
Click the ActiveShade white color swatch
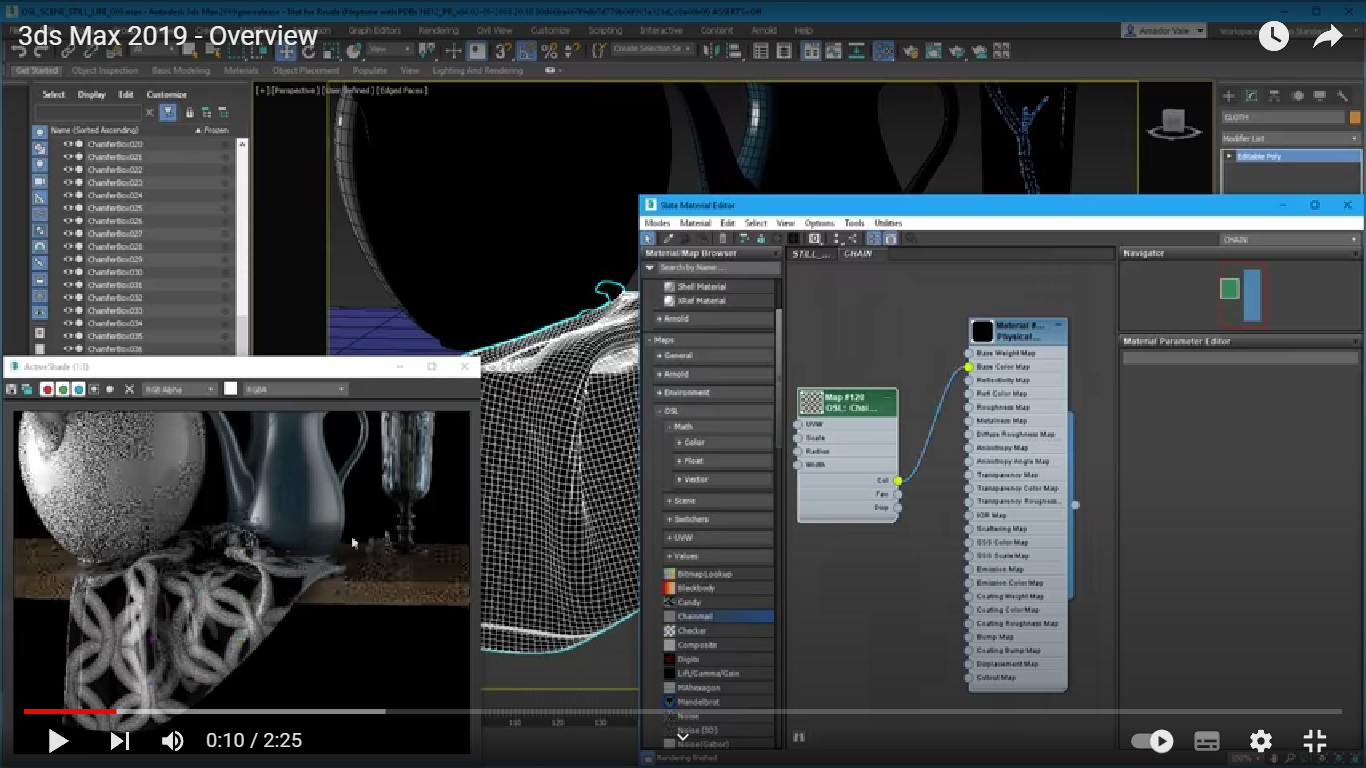[231, 389]
